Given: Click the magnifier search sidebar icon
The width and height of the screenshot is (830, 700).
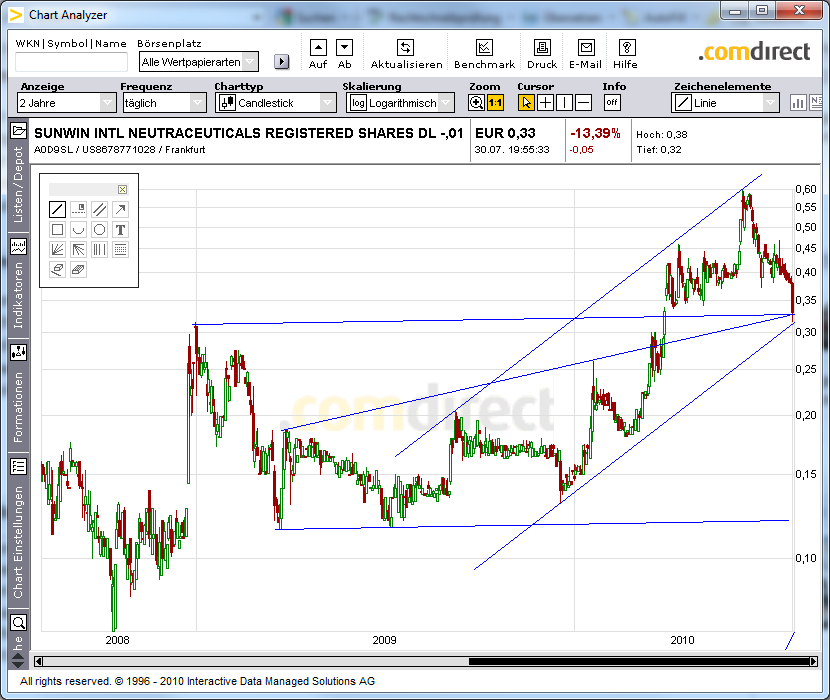Looking at the screenshot, I should [x=19, y=623].
